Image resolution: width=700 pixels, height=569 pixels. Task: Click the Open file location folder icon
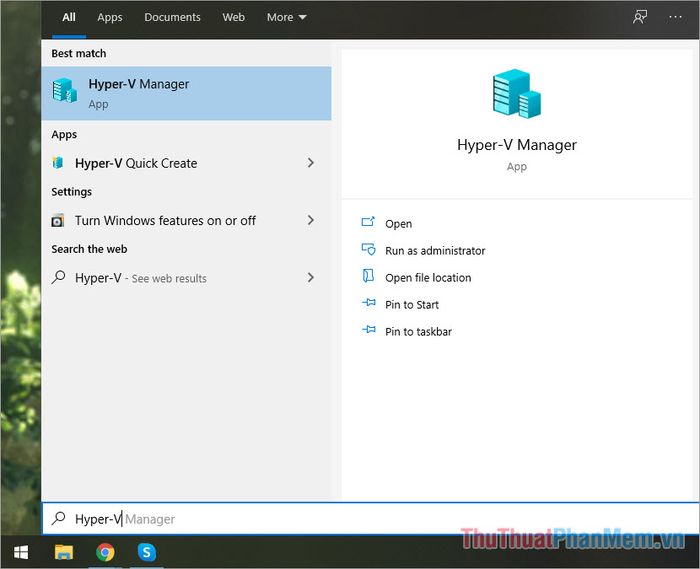coord(368,276)
